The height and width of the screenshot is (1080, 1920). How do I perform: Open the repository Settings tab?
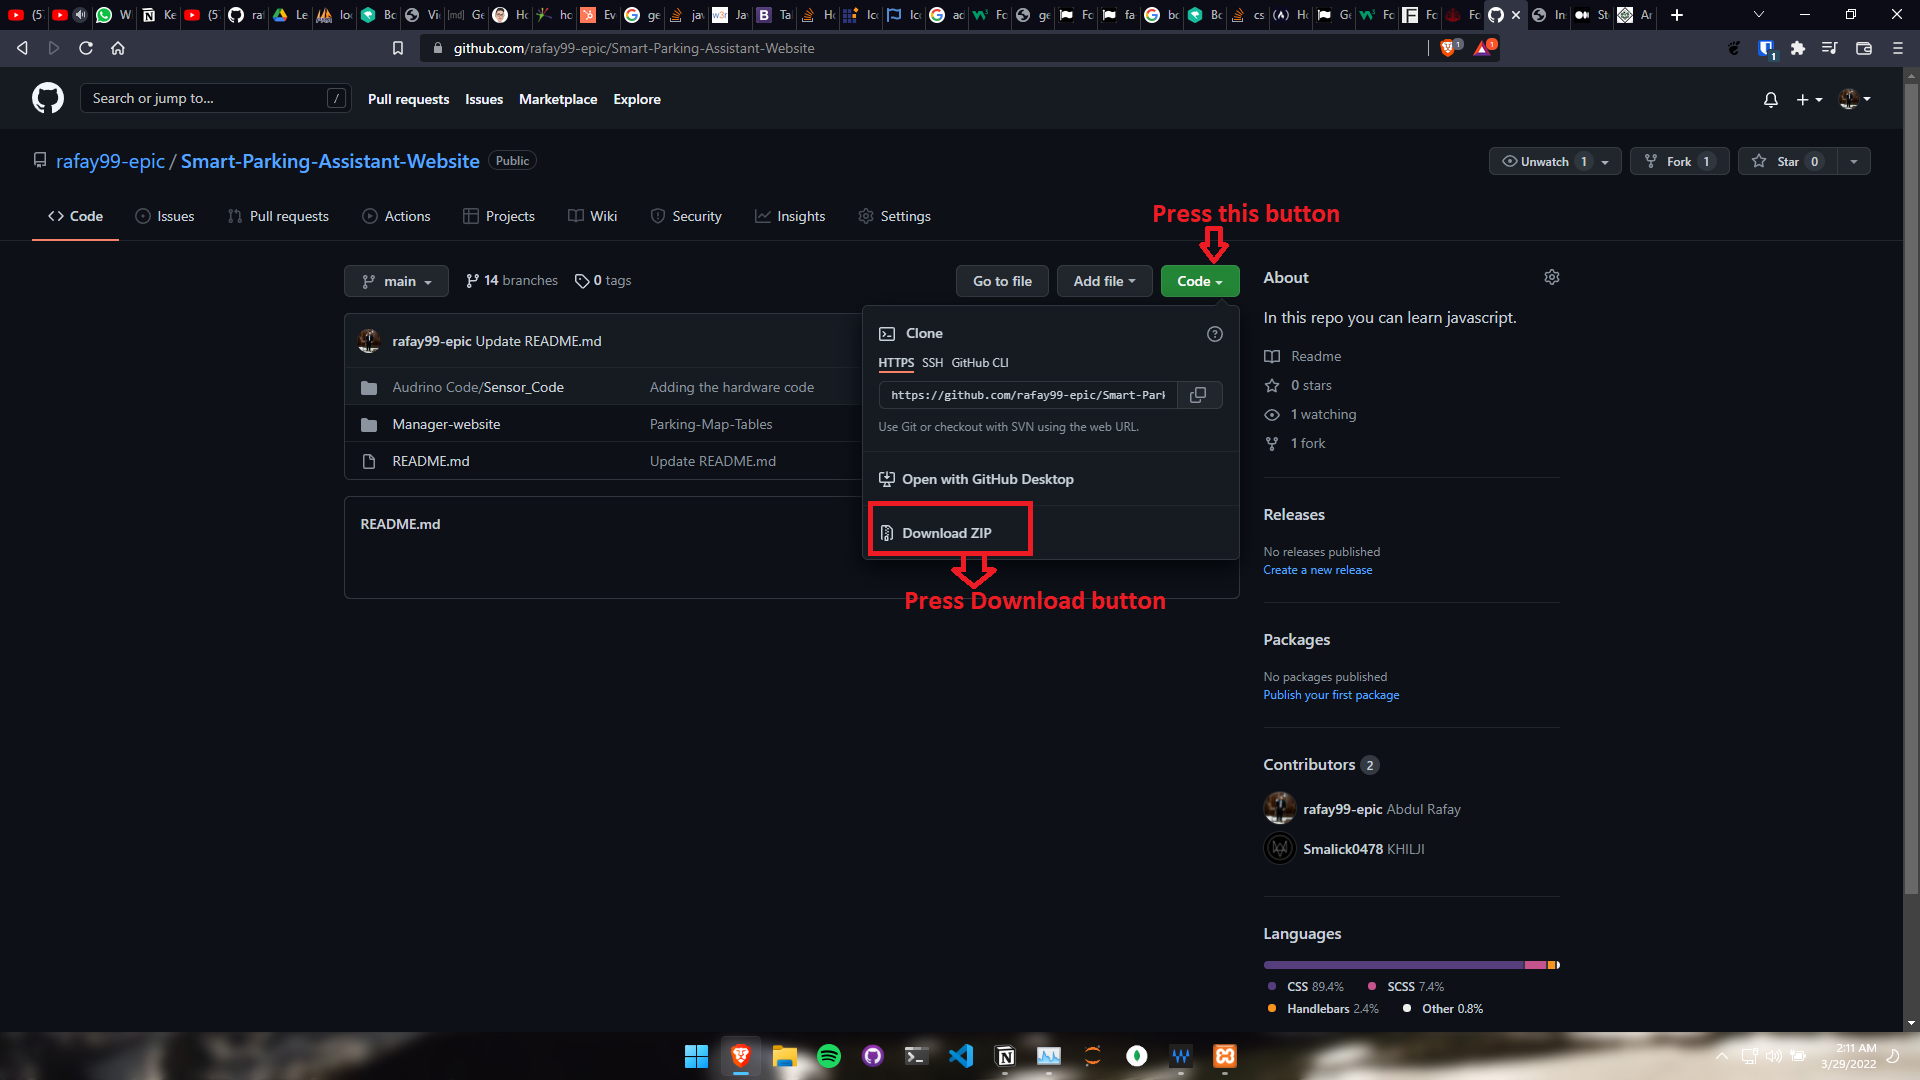[895, 216]
